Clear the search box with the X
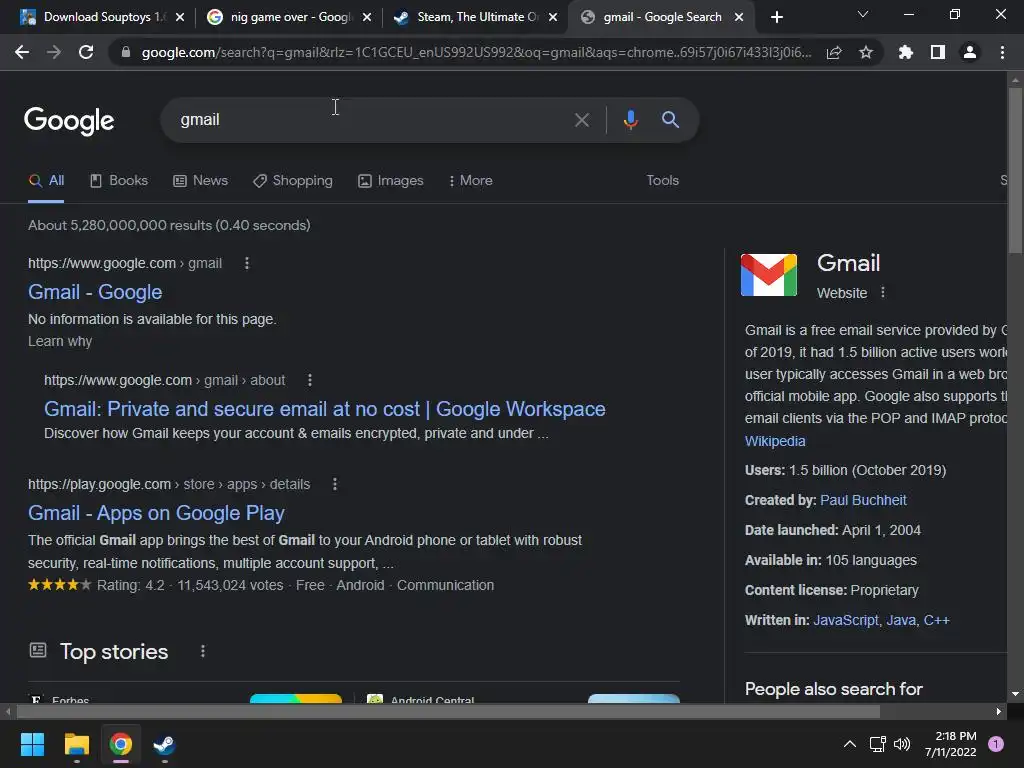Viewport: 1024px width, 768px height. point(582,120)
